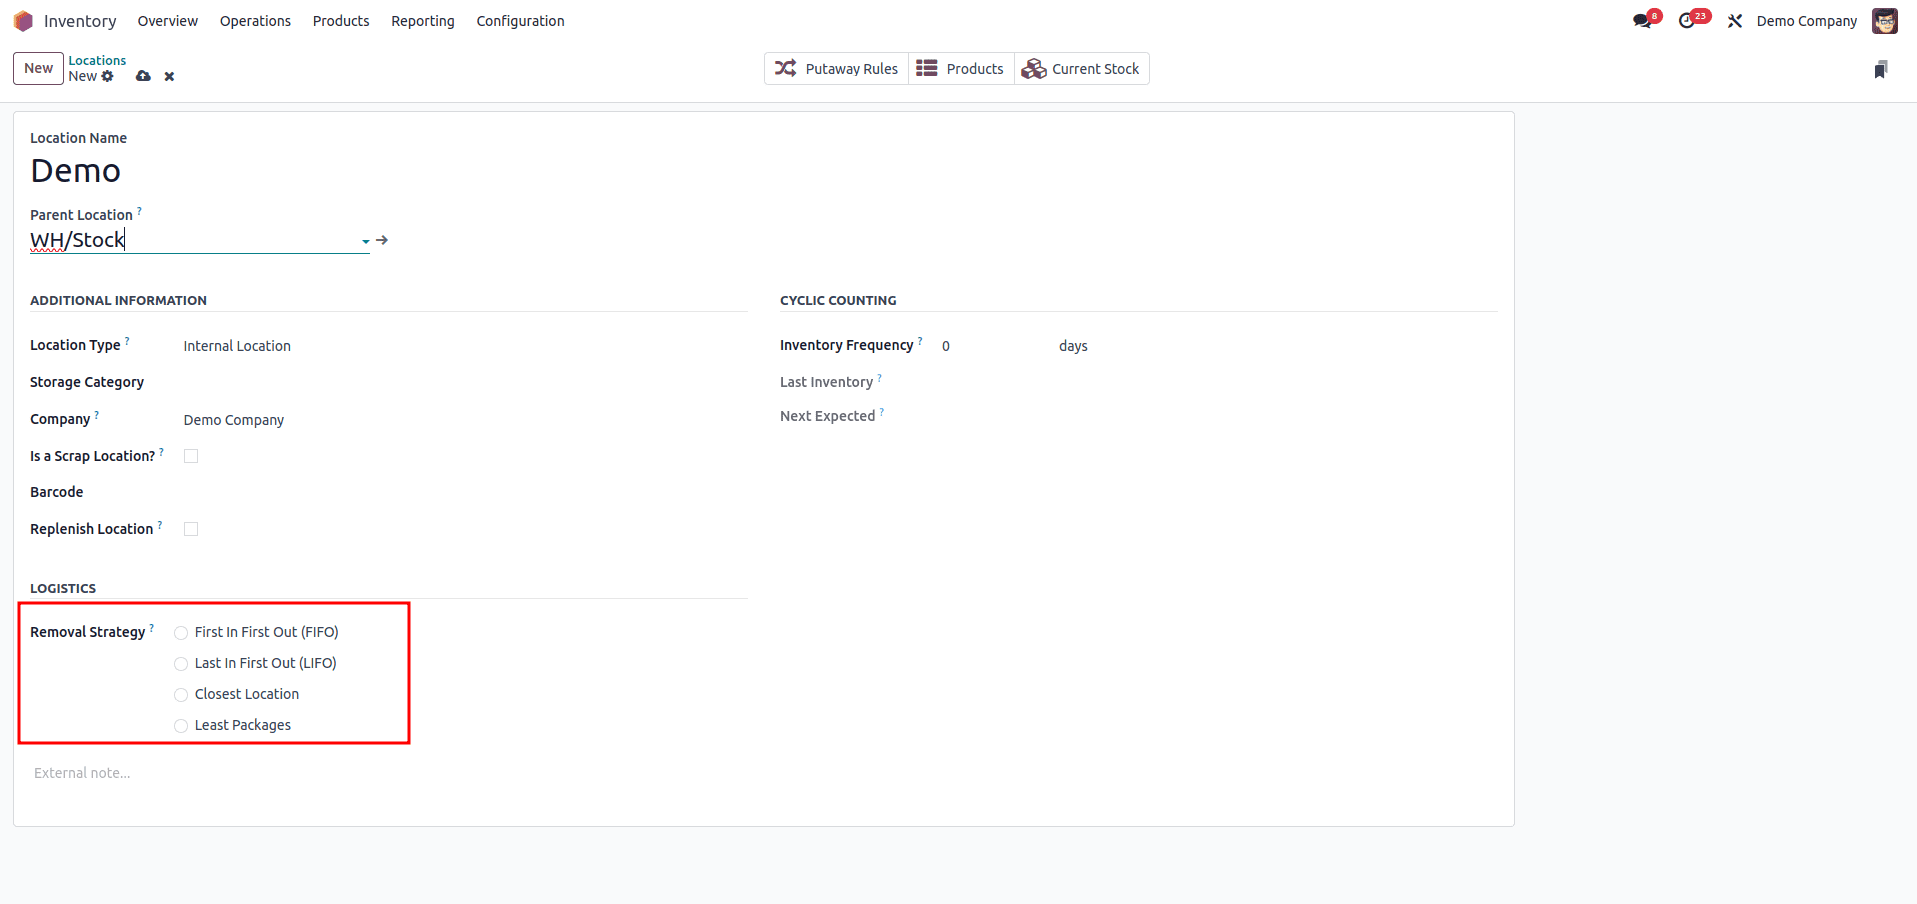
Task: Select Closest Location removal strategy
Action: click(x=181, y=695)
